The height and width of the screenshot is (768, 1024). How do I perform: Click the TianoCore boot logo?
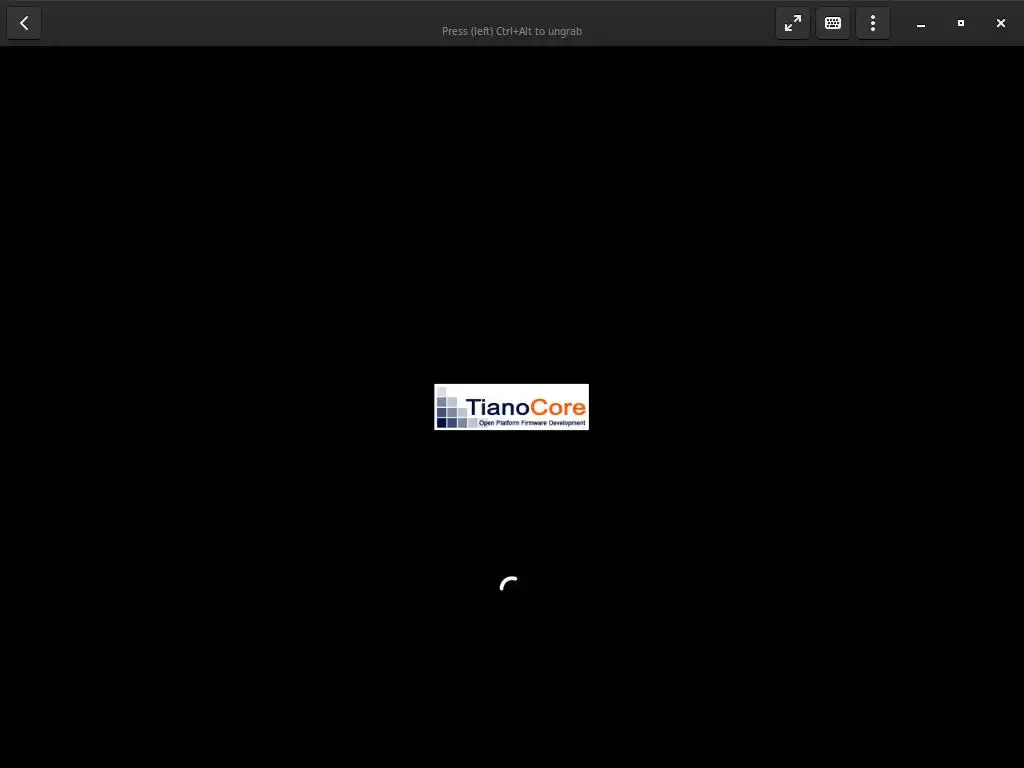pos(511,407)
